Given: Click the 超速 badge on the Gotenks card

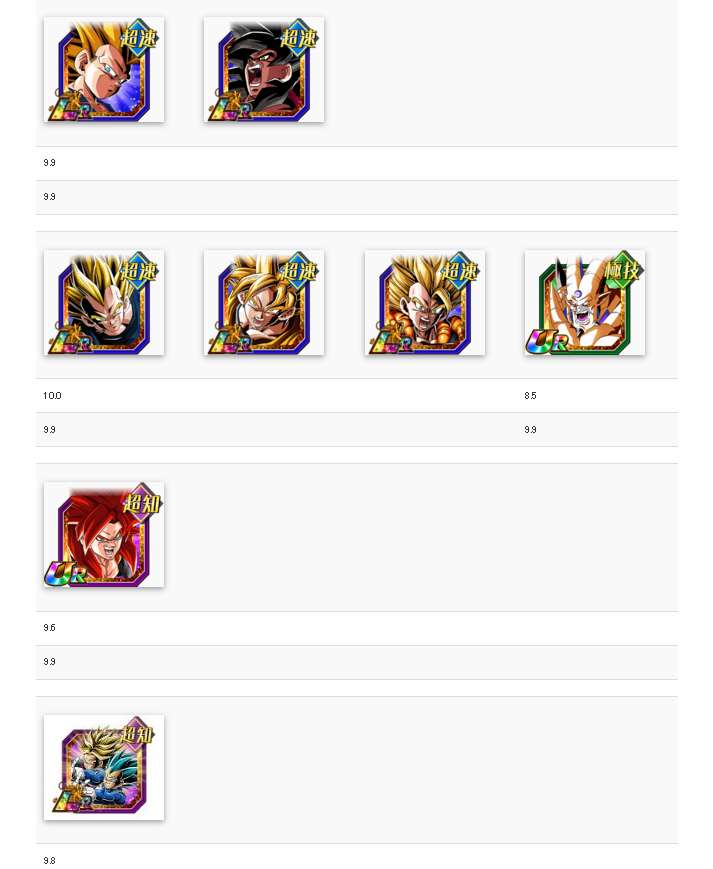Looking at the screenshot, I should coord(459,271).
